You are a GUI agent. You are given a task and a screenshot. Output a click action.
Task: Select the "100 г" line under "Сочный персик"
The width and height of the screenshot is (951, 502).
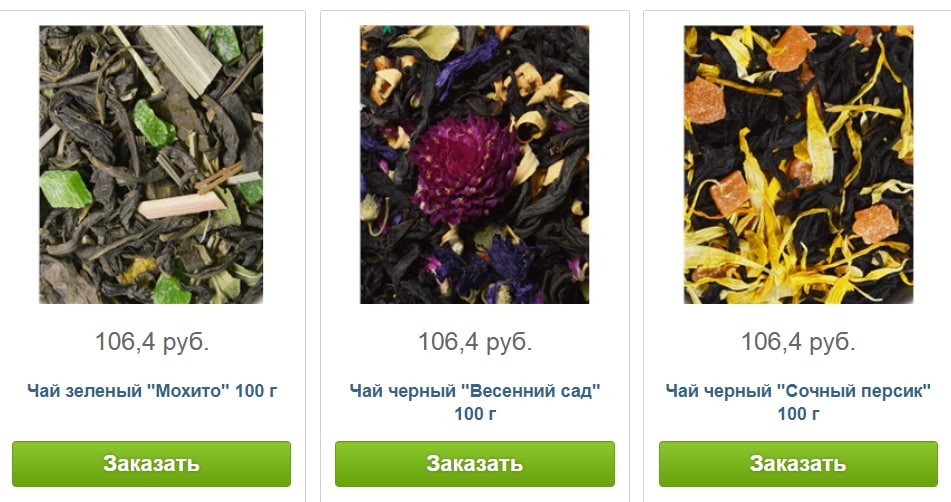[x=798, y=414]
